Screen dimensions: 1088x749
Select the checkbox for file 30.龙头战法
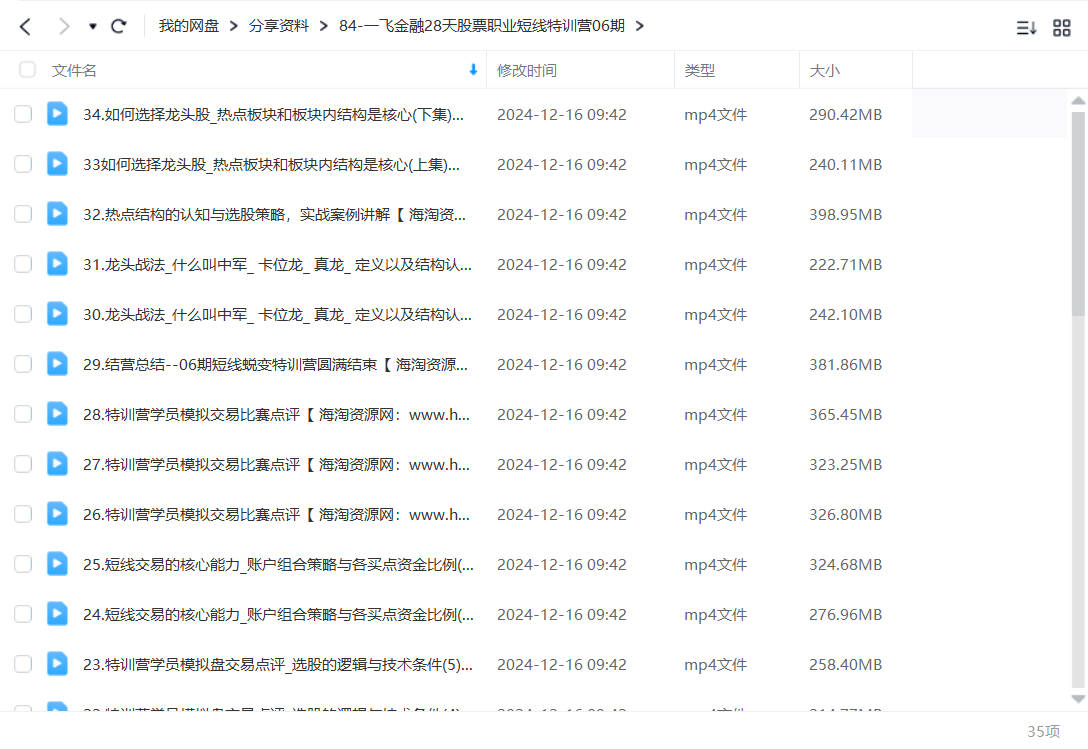pos(23,314)
